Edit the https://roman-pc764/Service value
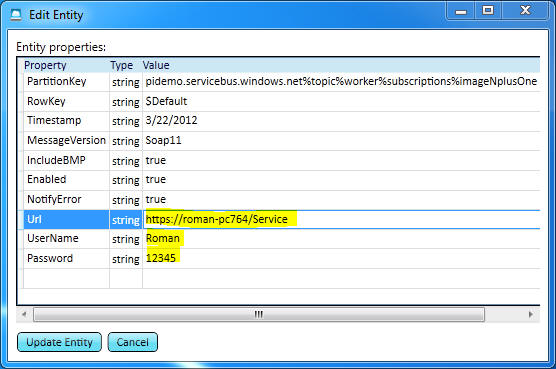Image resolution: width=556 pixels, height=369 pixels. [341, 219]
